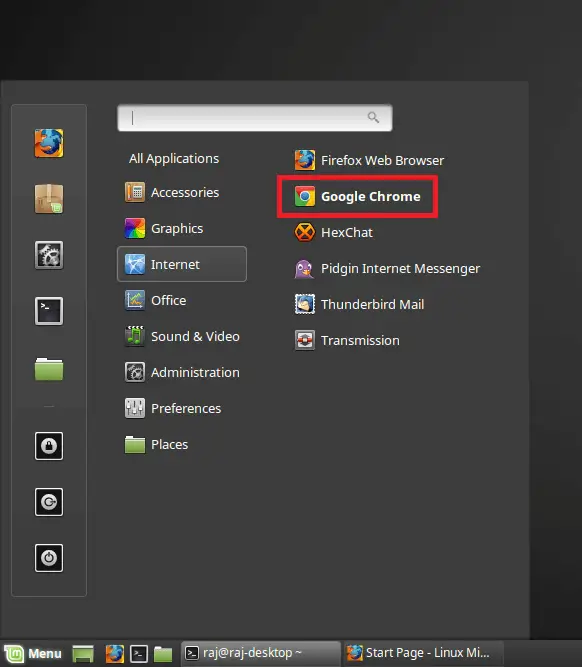The image size is (582, 667).
Task: Launch Firefox Web Browser label
Action: point(382,160)
